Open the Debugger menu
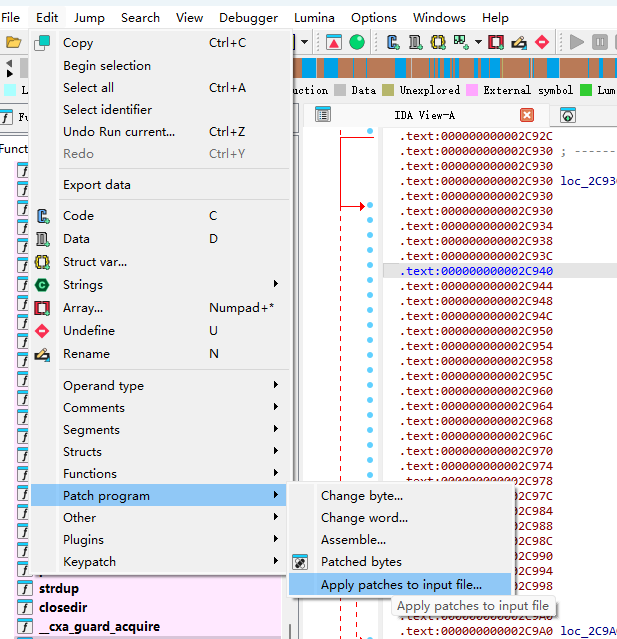The height and width of the screenshot is (639, 617). (249, 18)
